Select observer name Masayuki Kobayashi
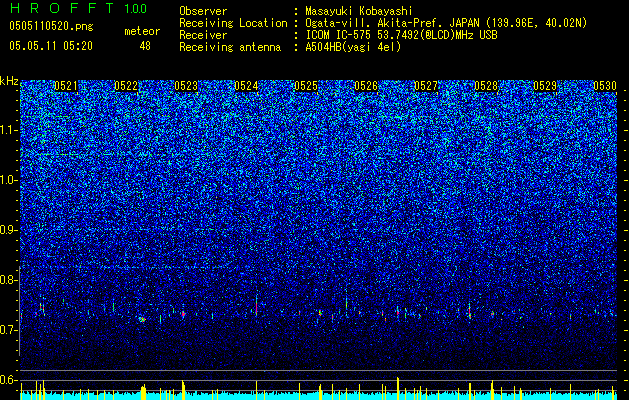The width and height of the screenshot is (629, 400). 359,11
